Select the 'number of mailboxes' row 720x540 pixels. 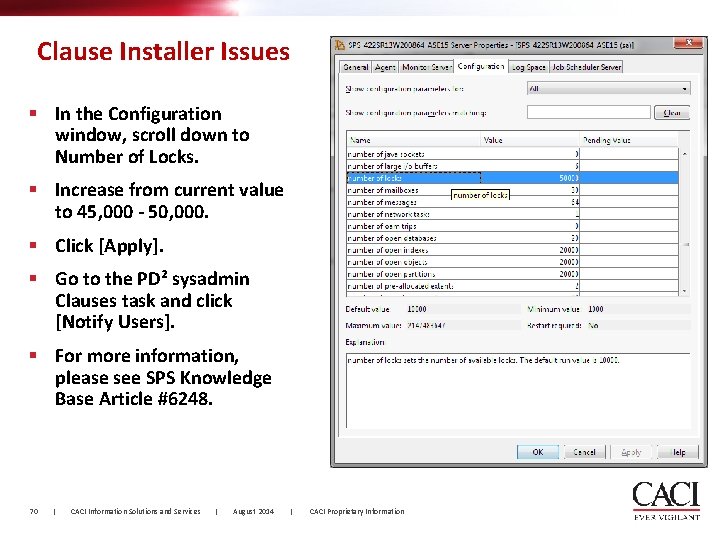512,190
